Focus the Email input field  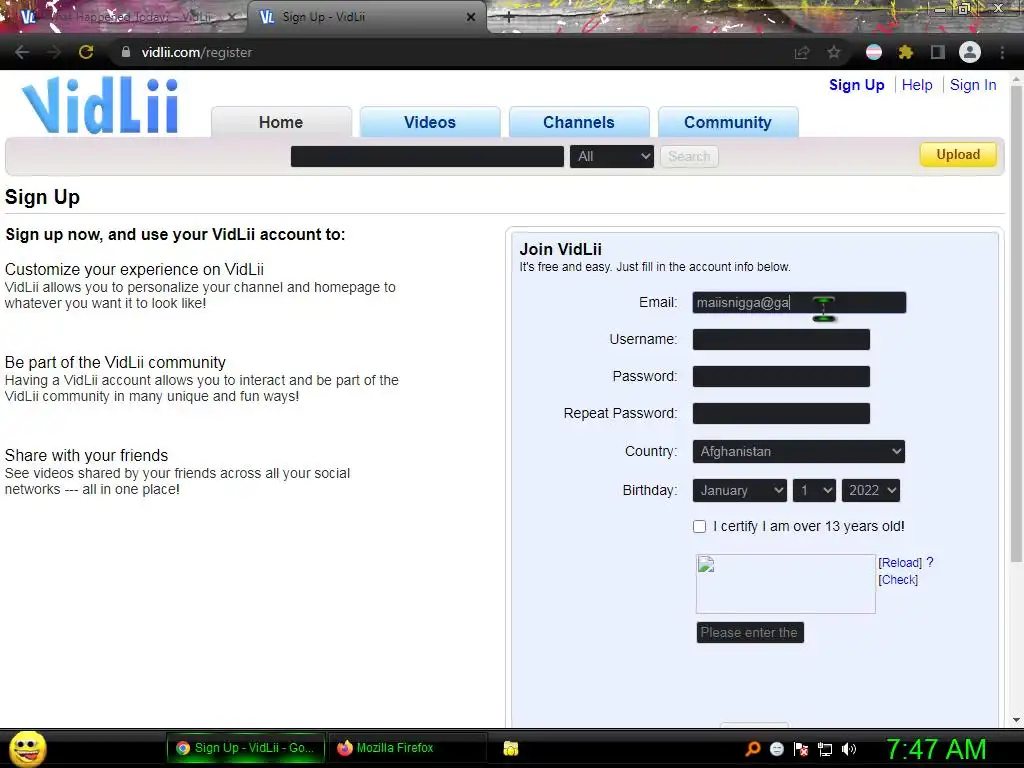pos(799,302)
